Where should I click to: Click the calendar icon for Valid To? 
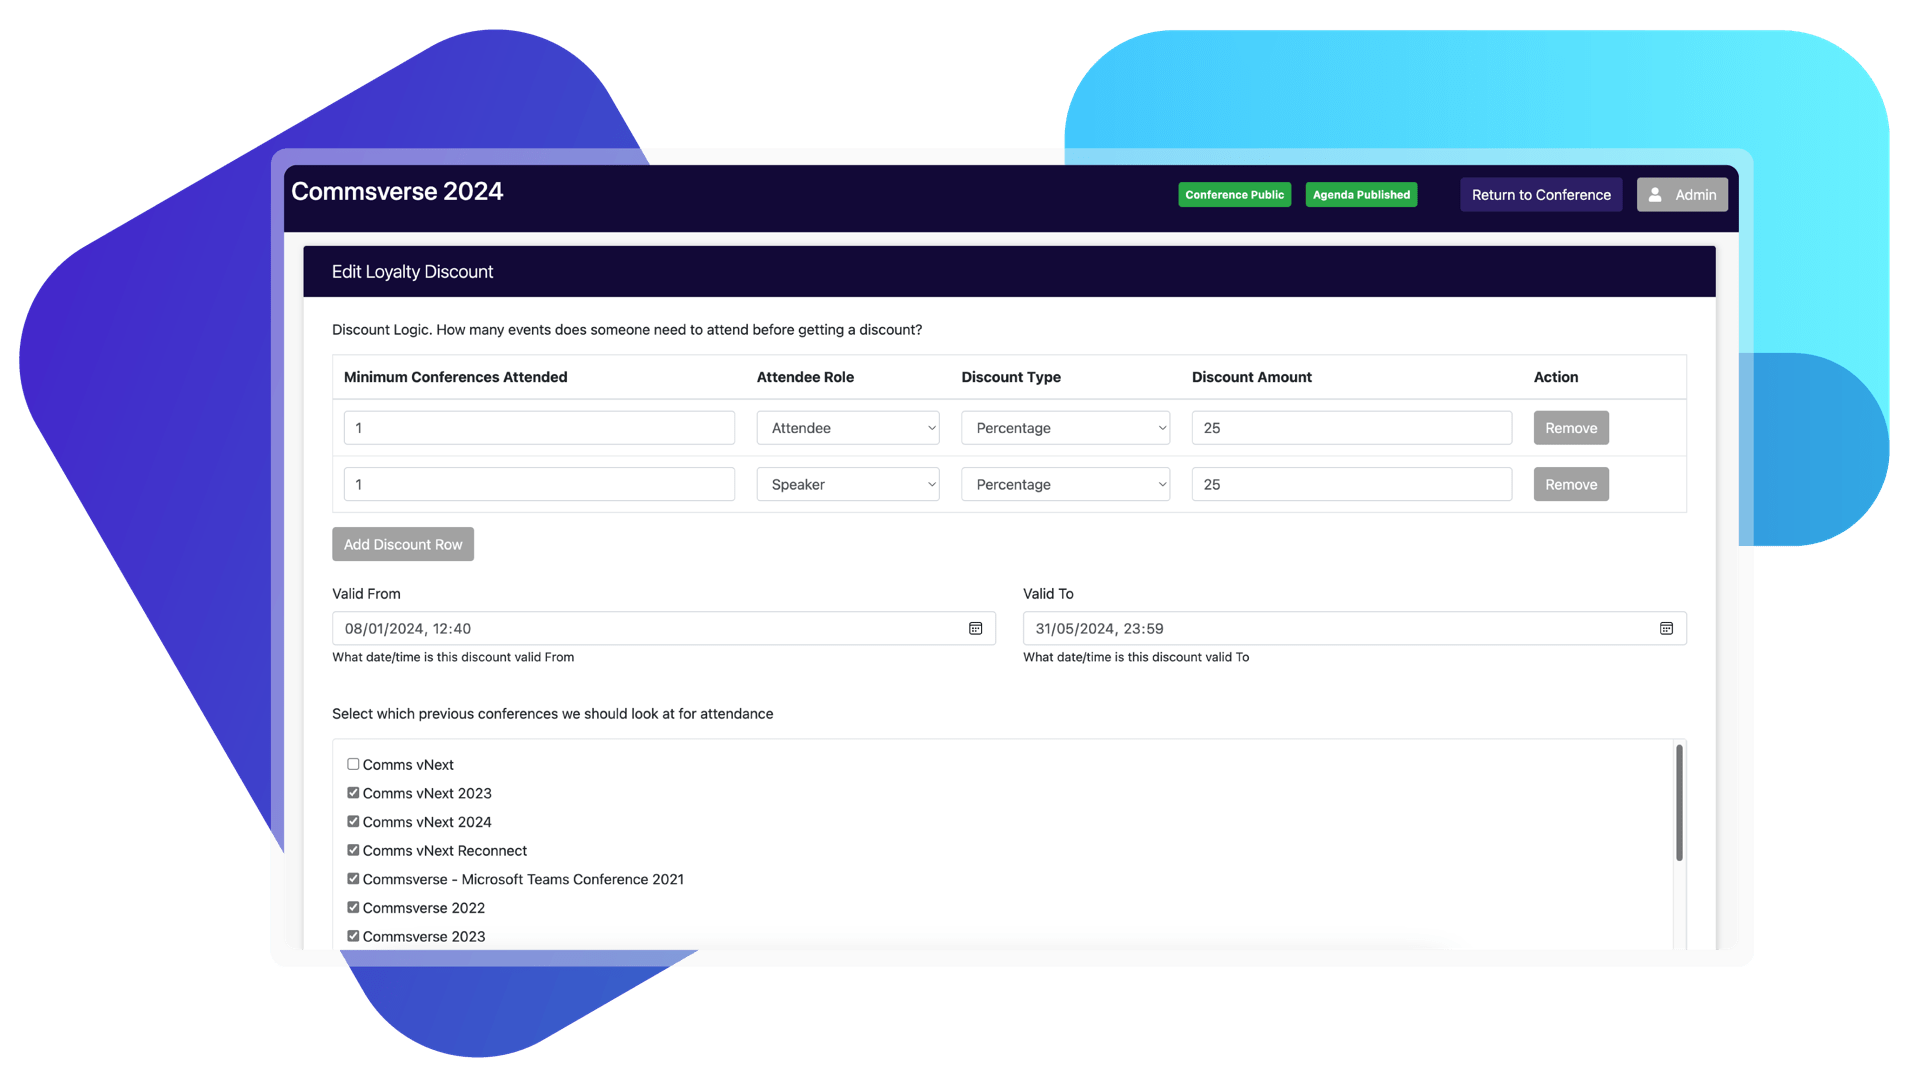pos(1667,628)
